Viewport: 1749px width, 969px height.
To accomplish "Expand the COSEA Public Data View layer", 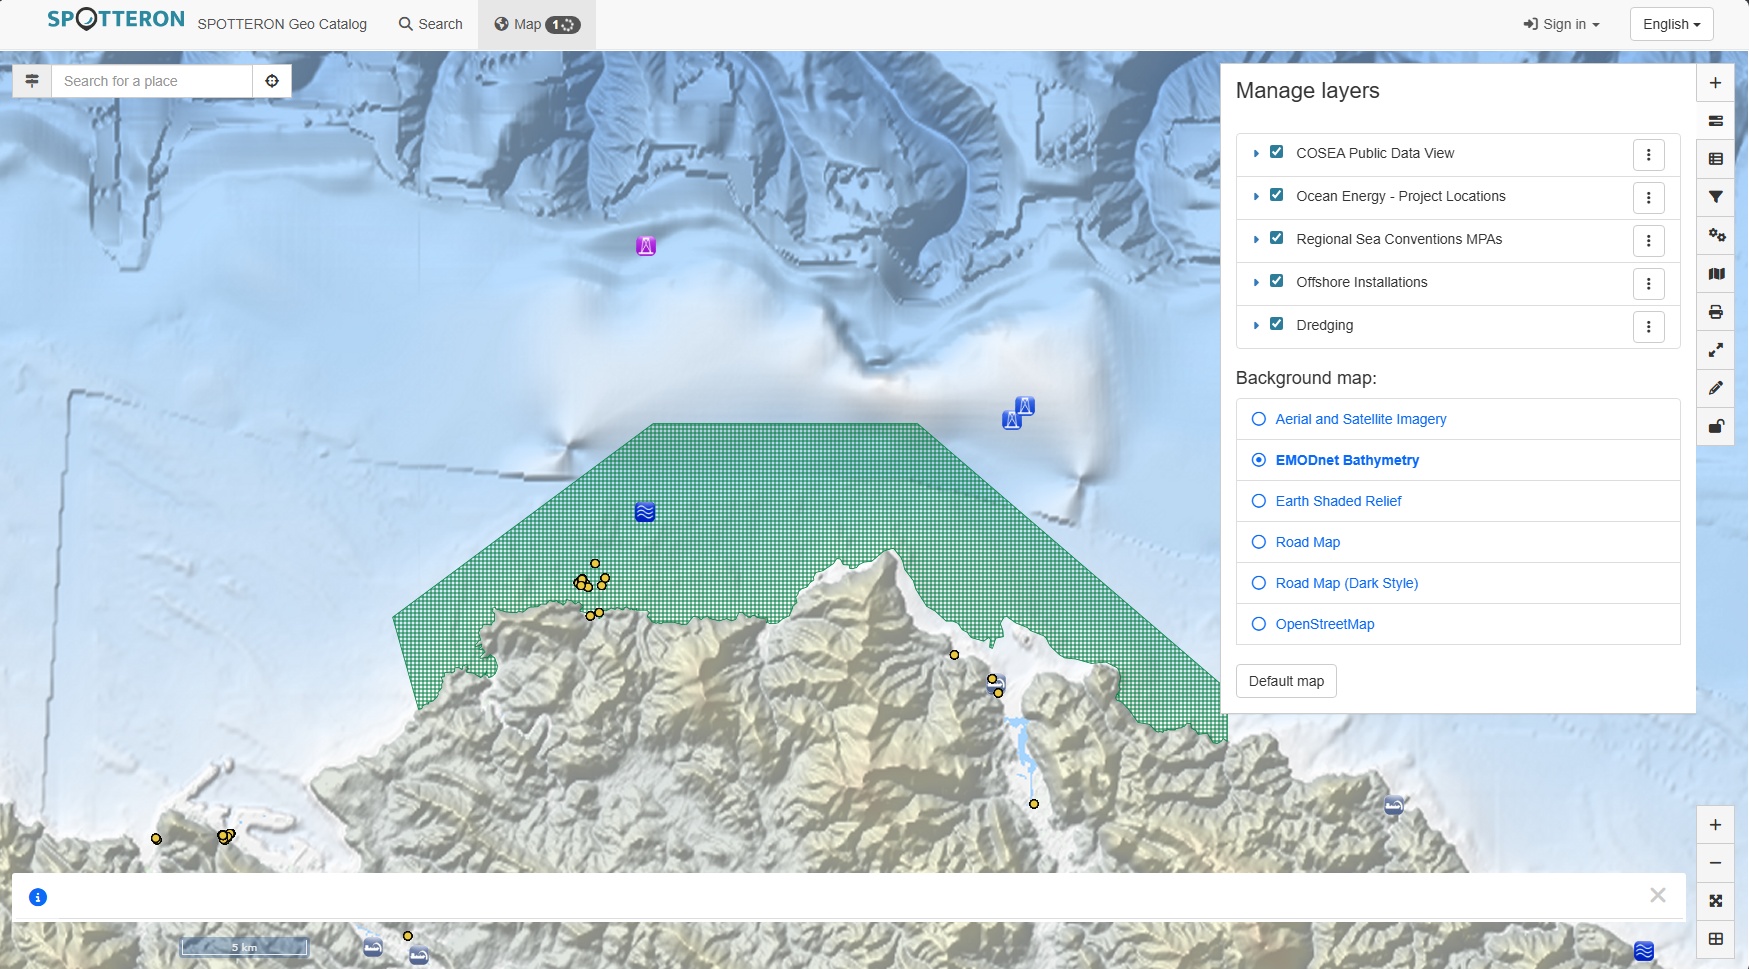I will pyautogui.click(x=1256, y=153).
